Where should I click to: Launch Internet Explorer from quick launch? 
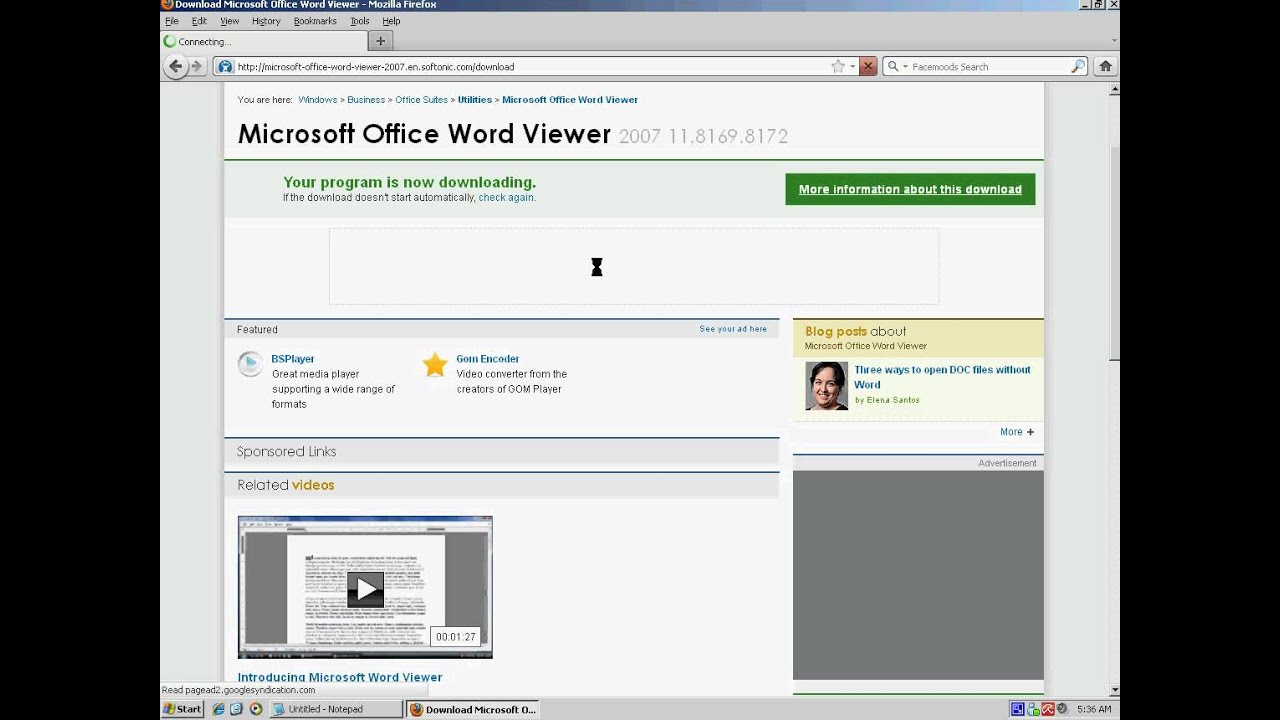[218, 709]
